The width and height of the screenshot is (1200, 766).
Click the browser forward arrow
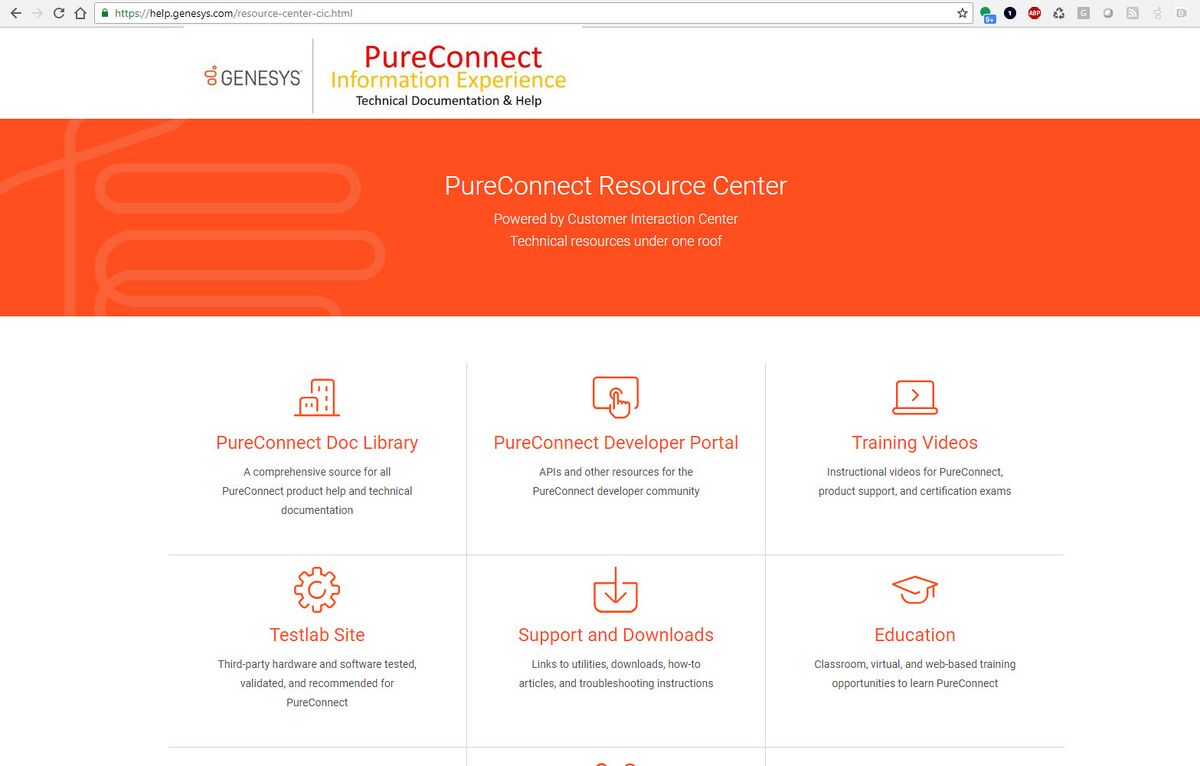(x=37, y=14)
